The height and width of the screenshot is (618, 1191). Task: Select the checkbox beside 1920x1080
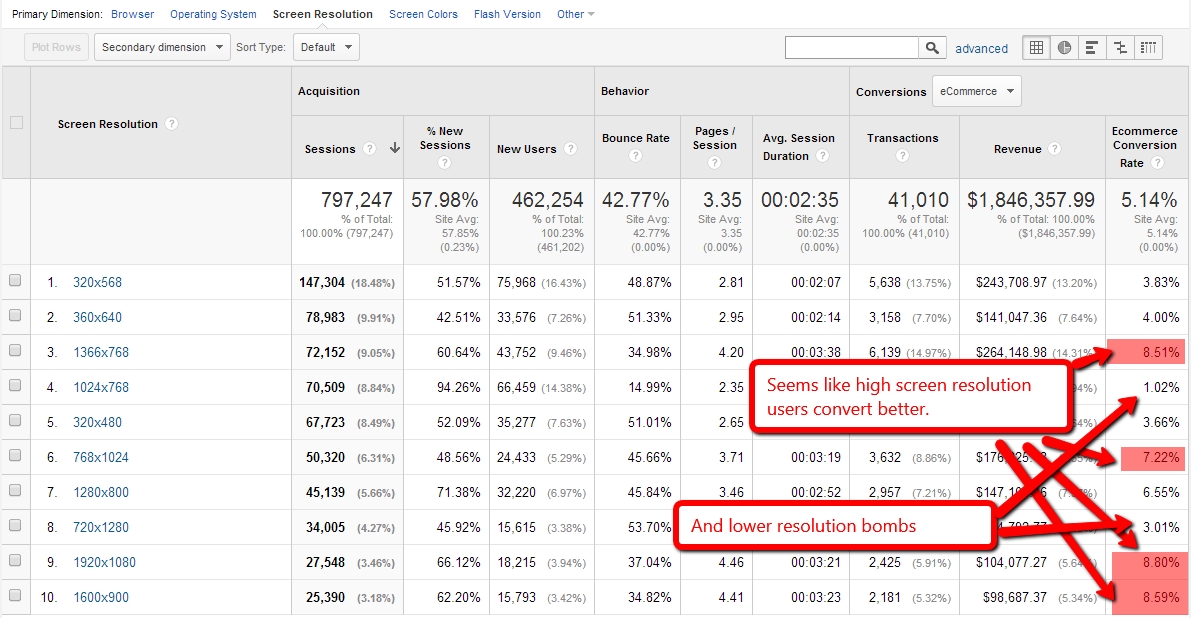click(x=16, y=562)
